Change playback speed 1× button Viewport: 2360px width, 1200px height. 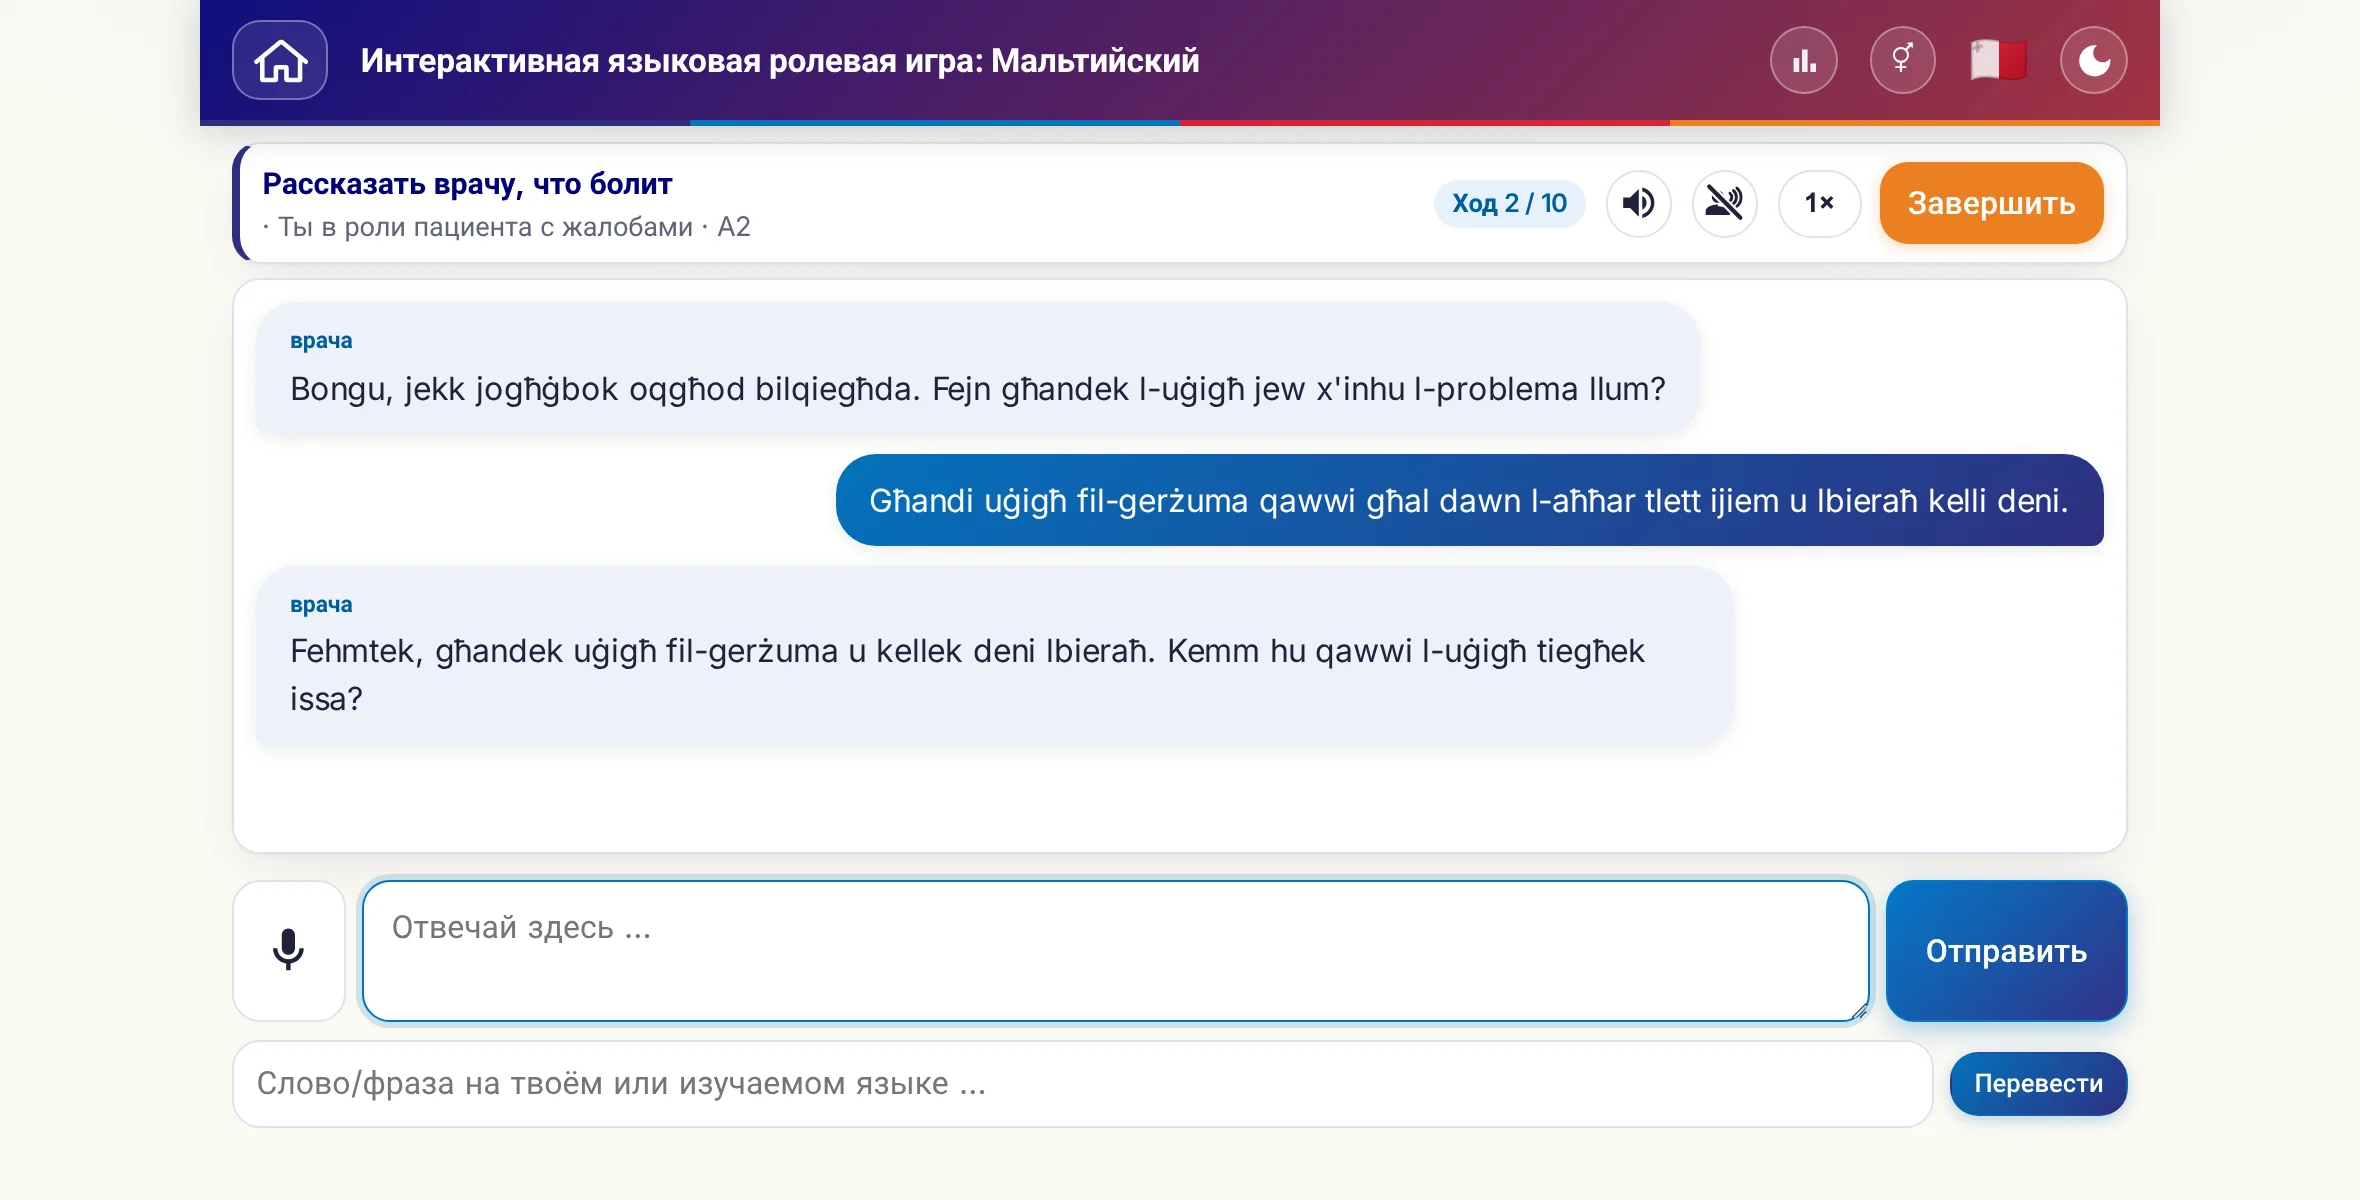(x=1819, y=203)
